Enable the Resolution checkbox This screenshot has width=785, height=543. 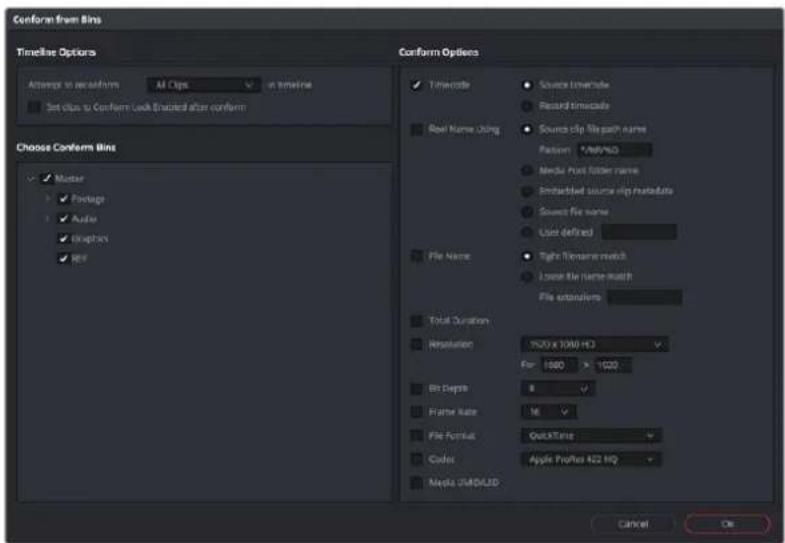coord(416,344)
